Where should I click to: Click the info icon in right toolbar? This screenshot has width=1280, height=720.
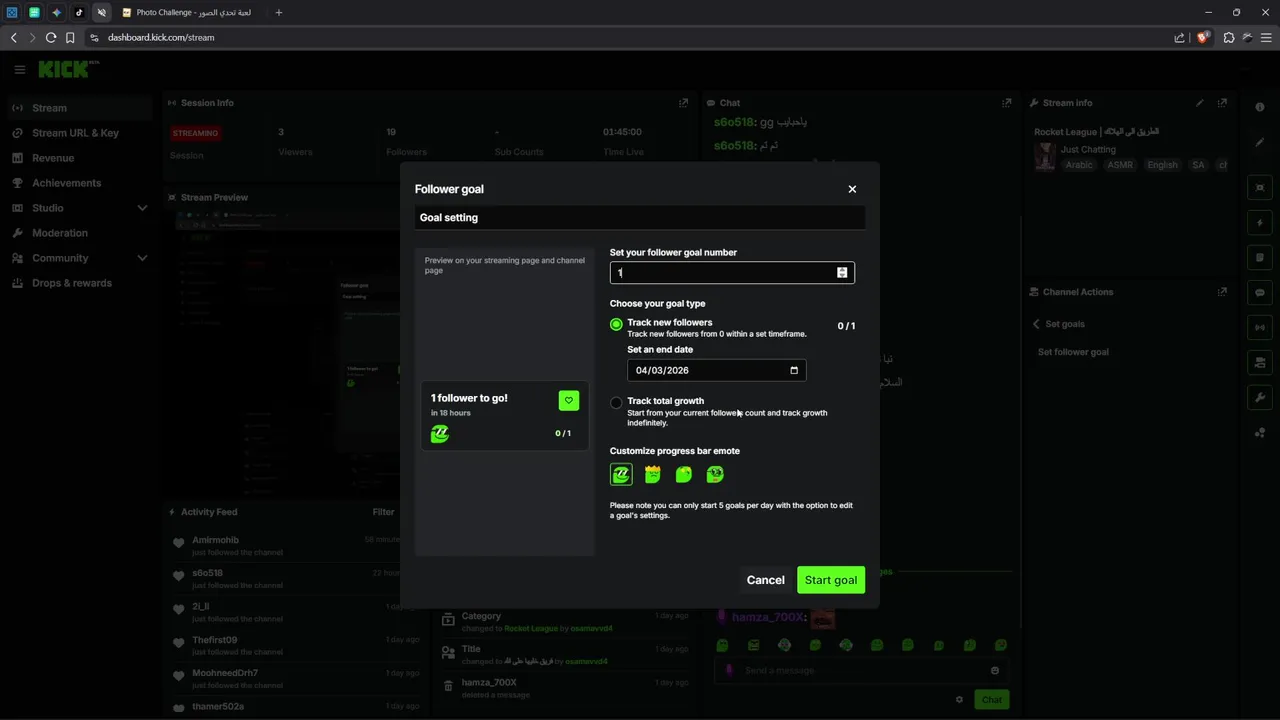click(x=1260, y=107)
